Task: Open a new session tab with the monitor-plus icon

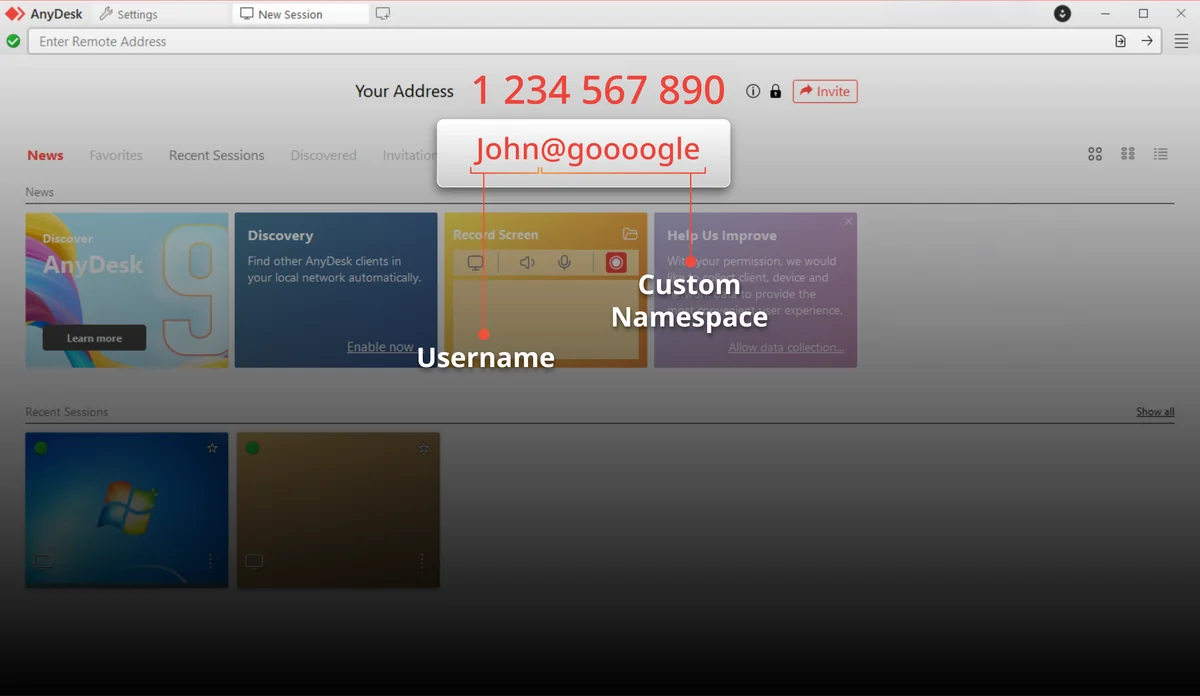Action: point(383,14)
